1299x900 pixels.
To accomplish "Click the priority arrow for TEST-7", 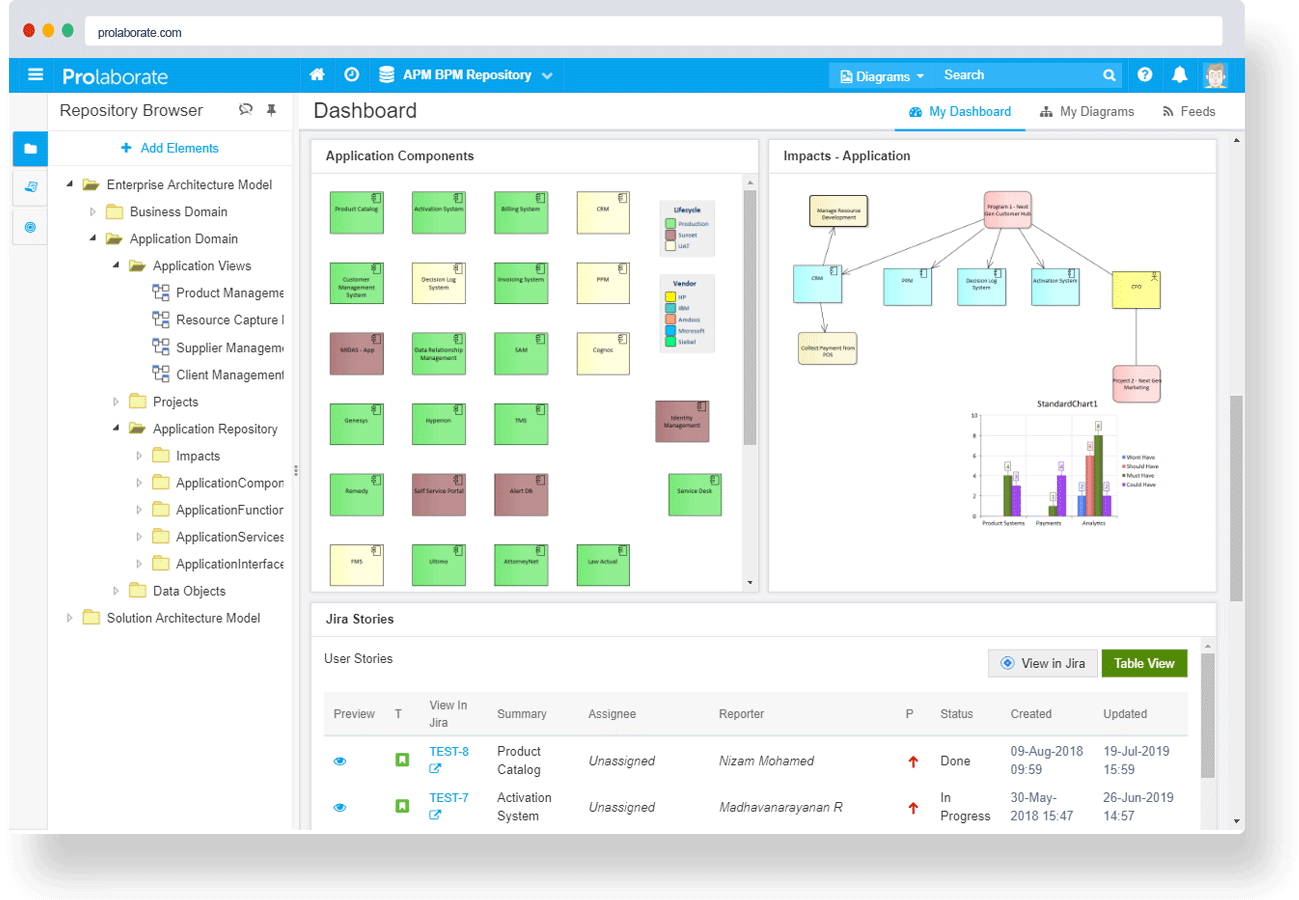I will [x=912, y=808].
